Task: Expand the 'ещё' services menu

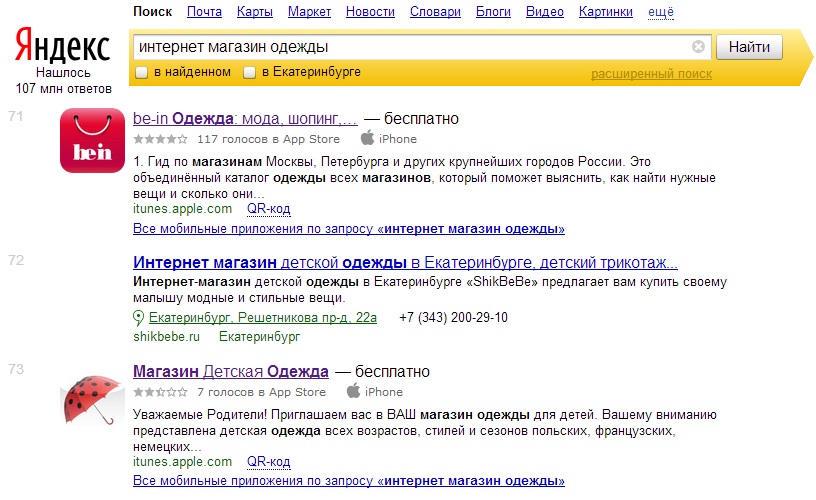Action: pyautogui.click(x=661, y=11)
